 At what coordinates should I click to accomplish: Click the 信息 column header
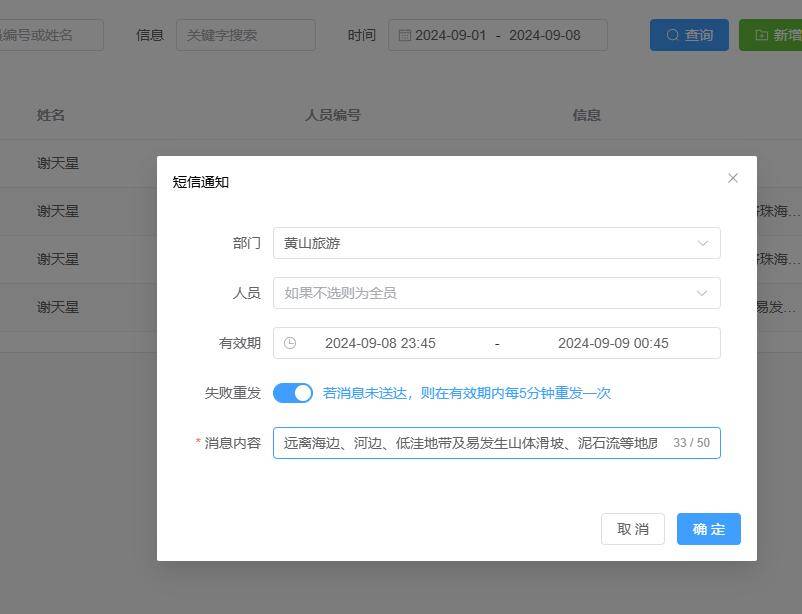pos(586,115)
